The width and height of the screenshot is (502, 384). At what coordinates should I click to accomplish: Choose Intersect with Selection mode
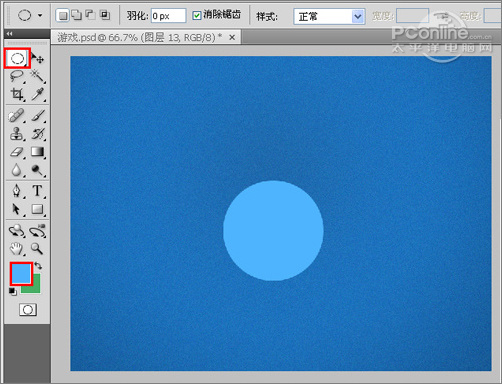click(105, 15)
